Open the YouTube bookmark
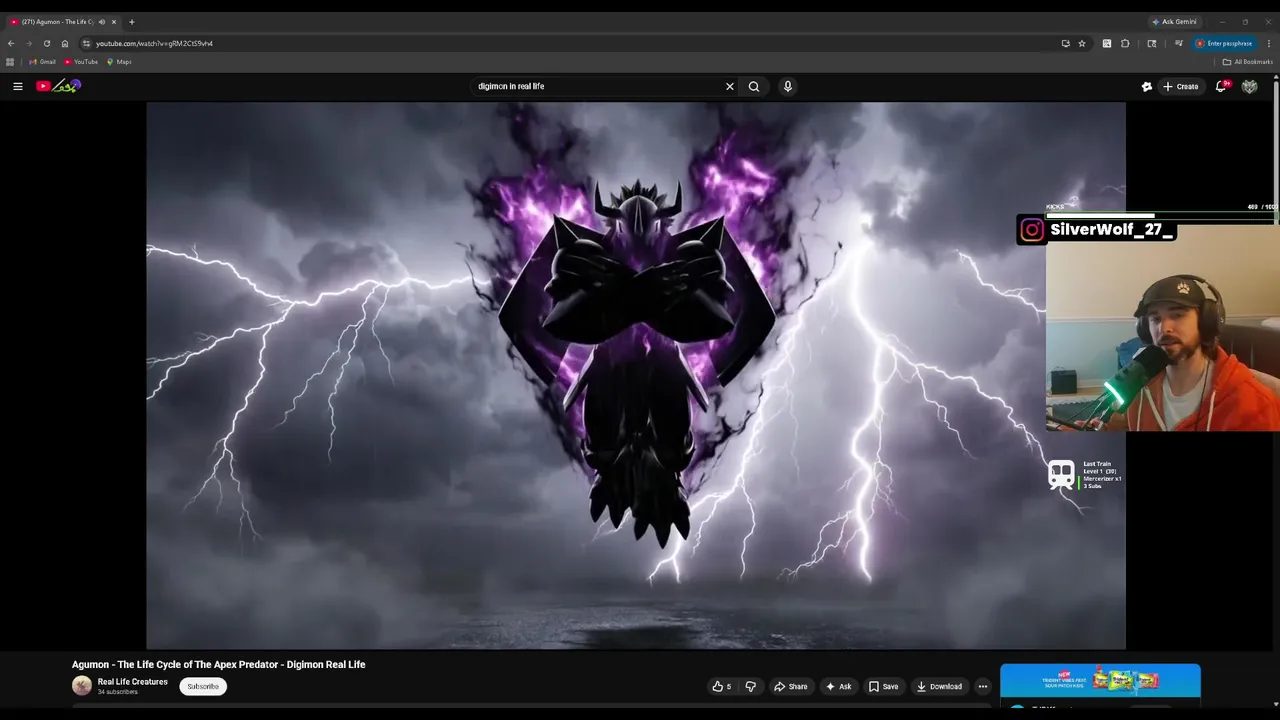This screenshot has height=720, width=1280. click(81, 62)
